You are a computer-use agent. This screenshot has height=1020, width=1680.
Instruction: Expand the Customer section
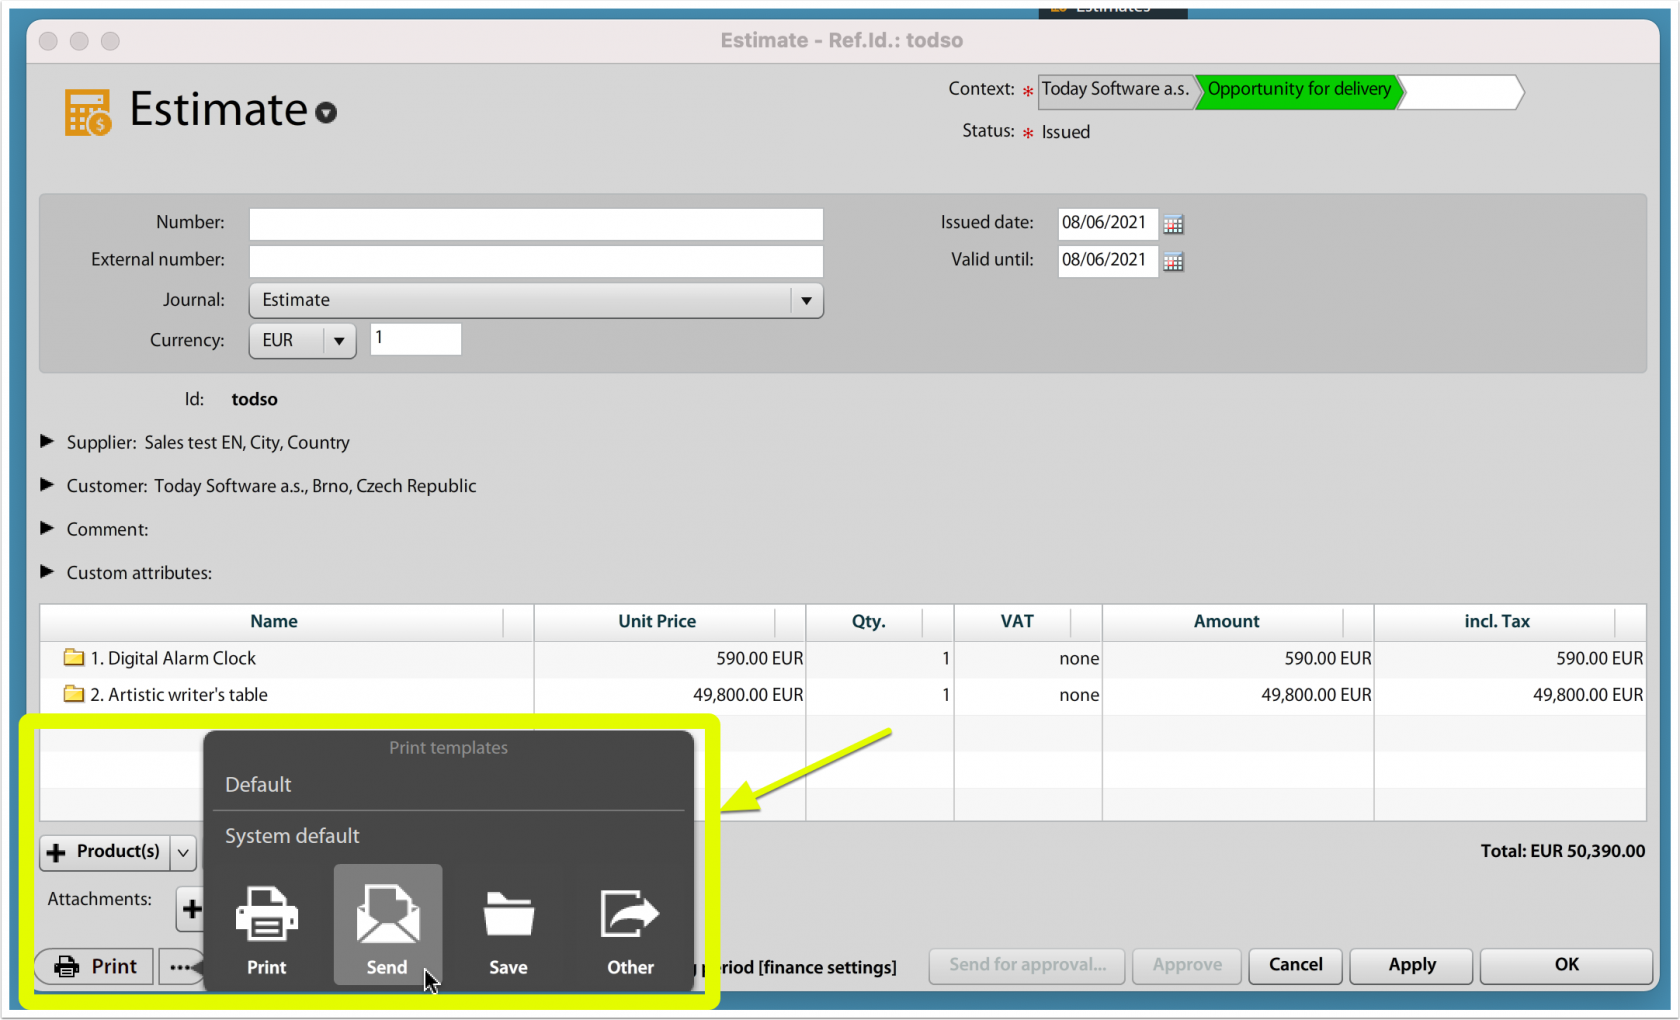[x=46, y=485]
